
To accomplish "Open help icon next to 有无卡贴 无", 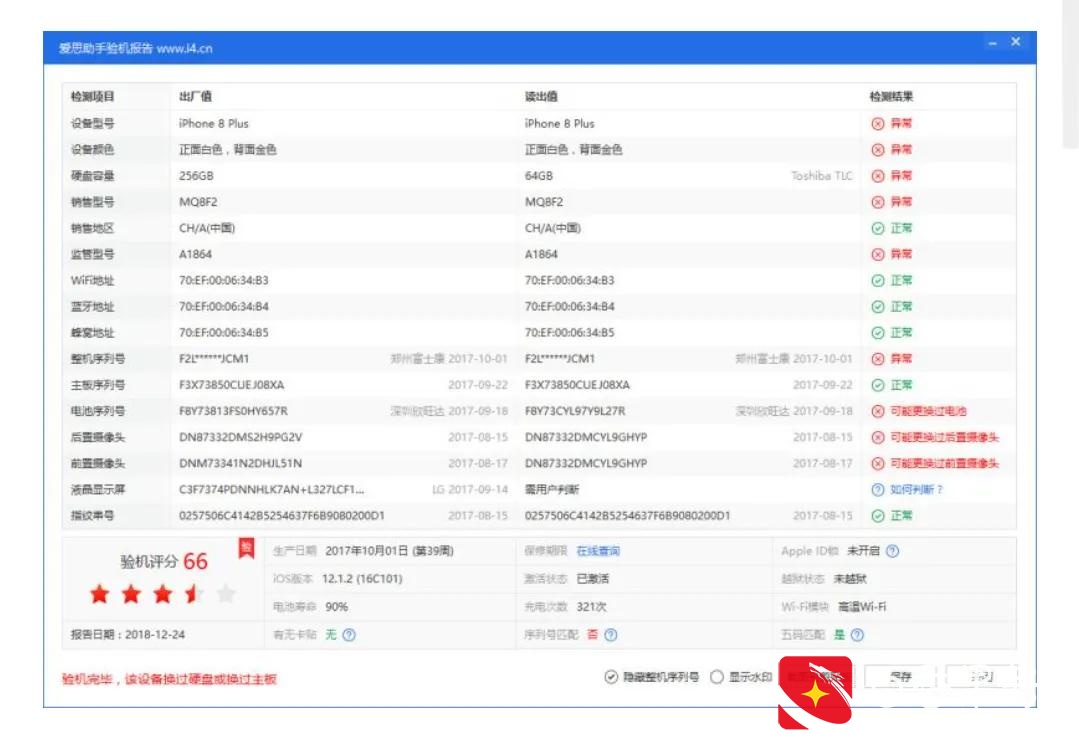I will point(349,635).
